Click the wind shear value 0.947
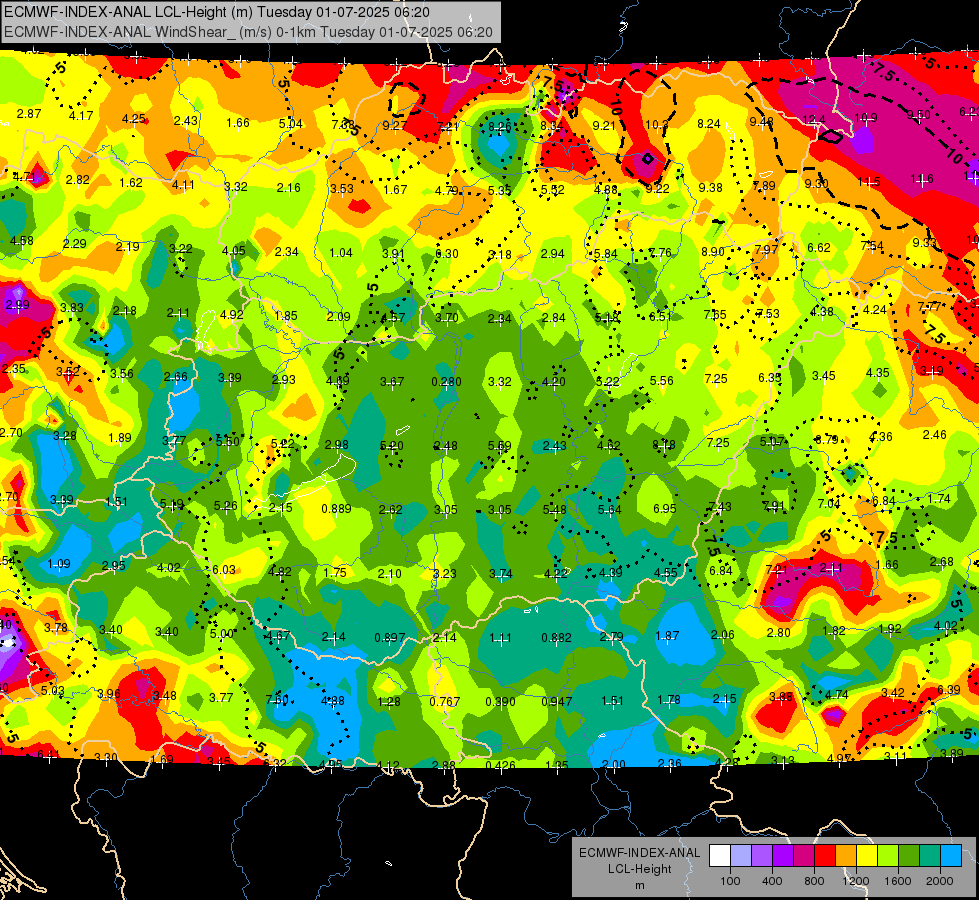 [x=556, y=701]
